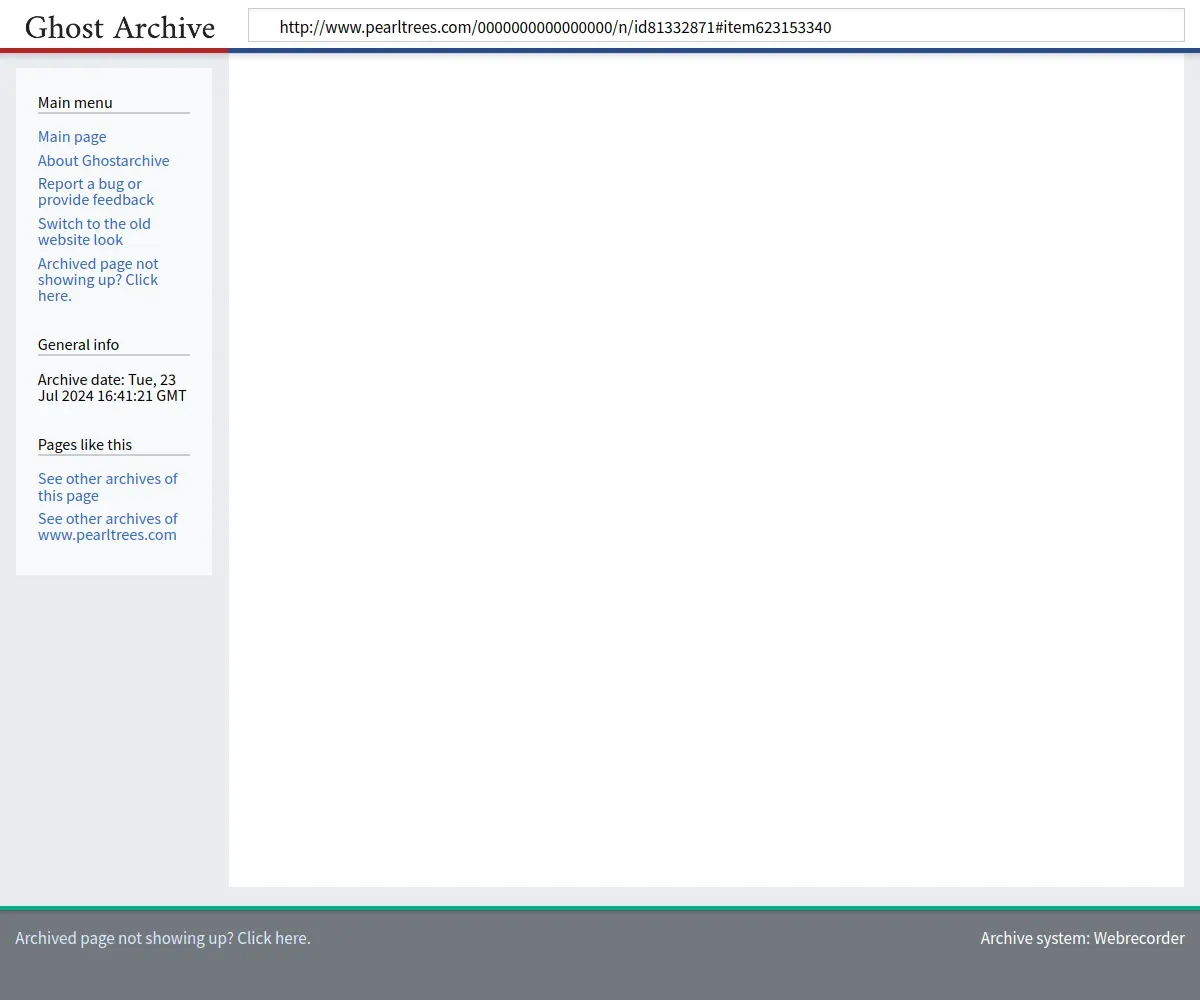Open the Ghost Archive logo homepage

pyautogui.click(x=120, y=27)
